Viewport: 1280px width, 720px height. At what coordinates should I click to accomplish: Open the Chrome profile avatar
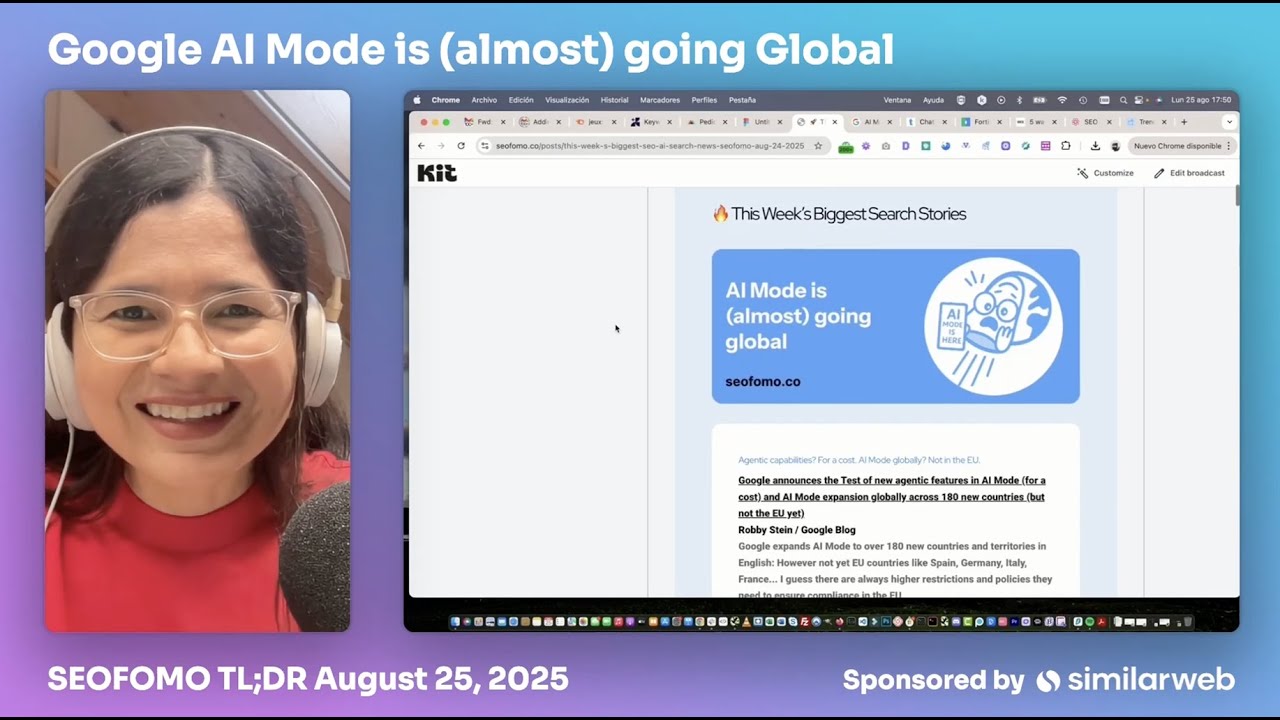pos(1116,146)
